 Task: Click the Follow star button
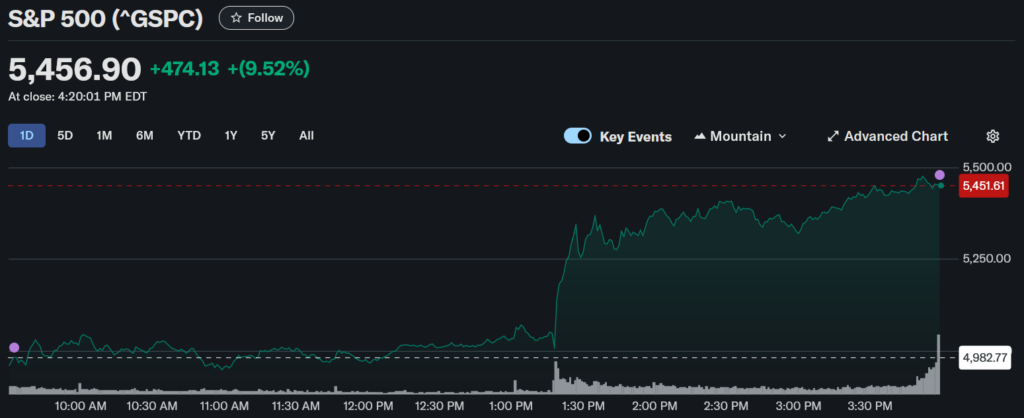256,18
